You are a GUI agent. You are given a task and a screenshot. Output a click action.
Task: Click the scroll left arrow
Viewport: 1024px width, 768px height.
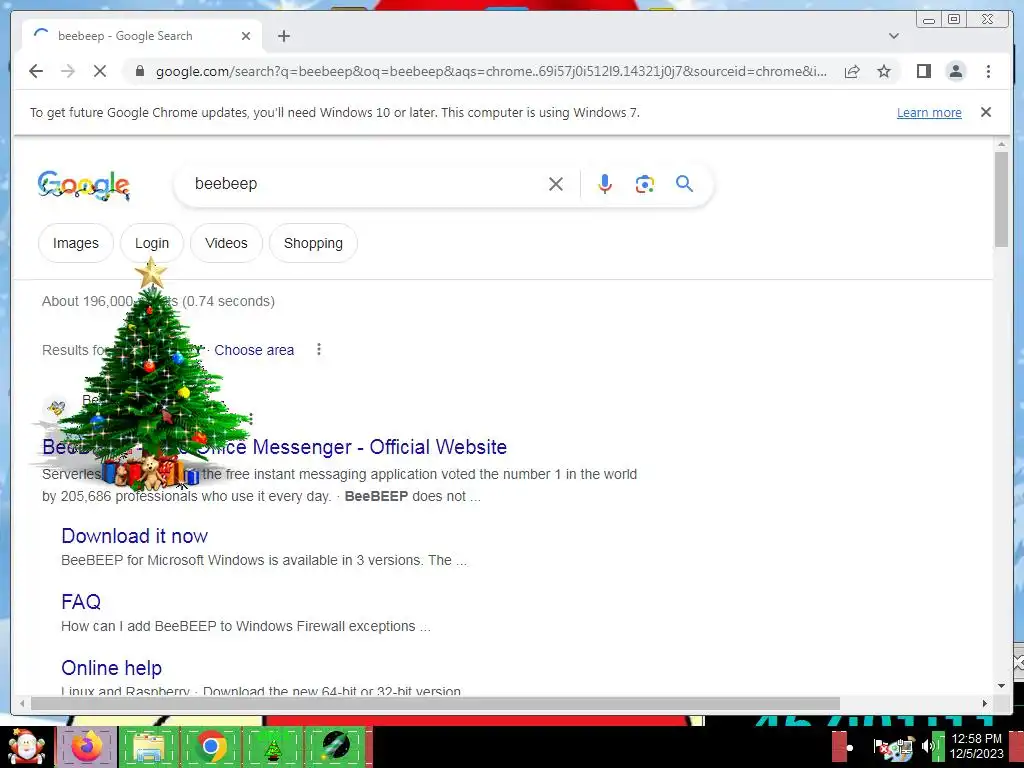coord(22,703)
